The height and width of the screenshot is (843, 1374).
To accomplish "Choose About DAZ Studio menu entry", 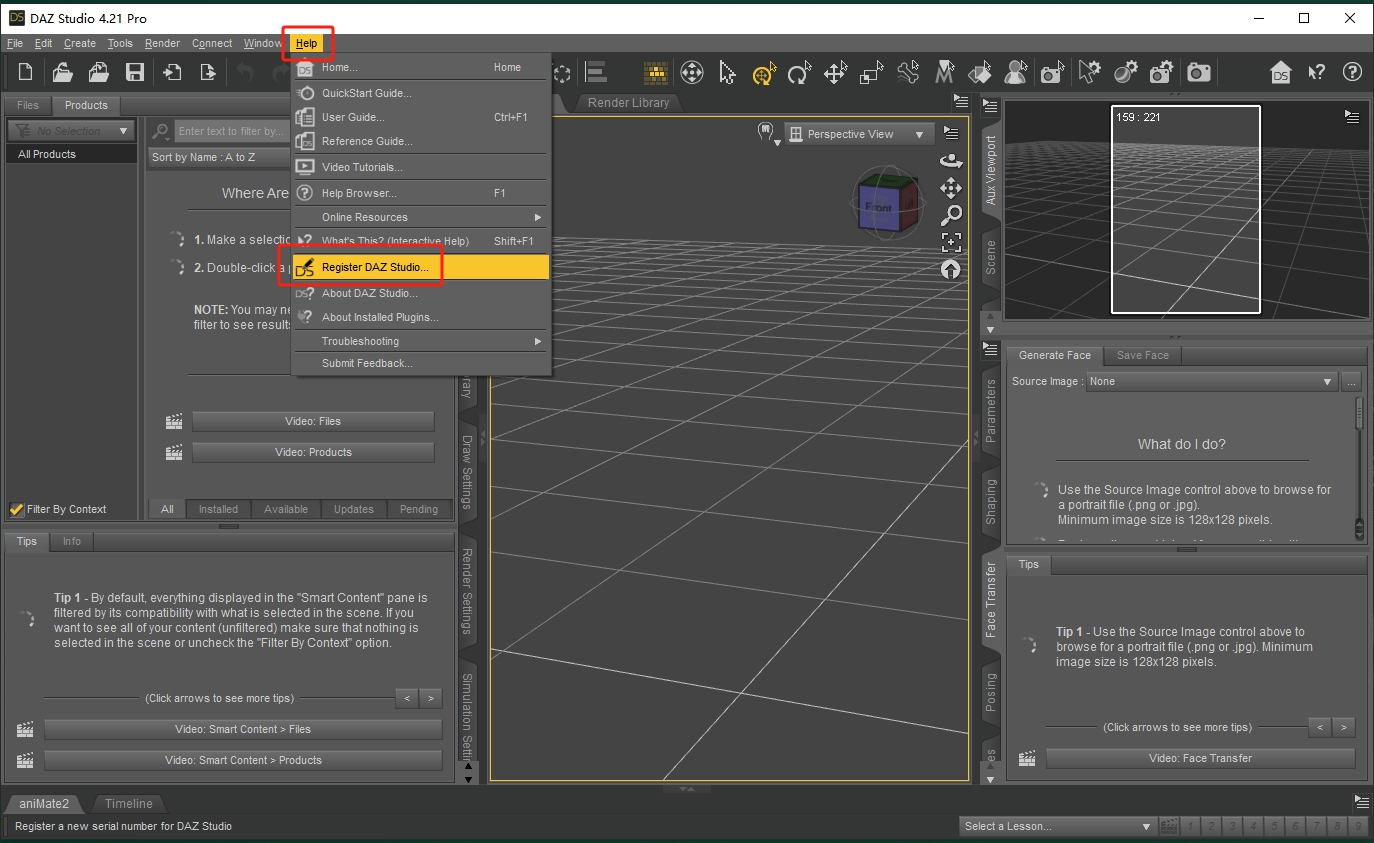I will click(x=420, y=293).
